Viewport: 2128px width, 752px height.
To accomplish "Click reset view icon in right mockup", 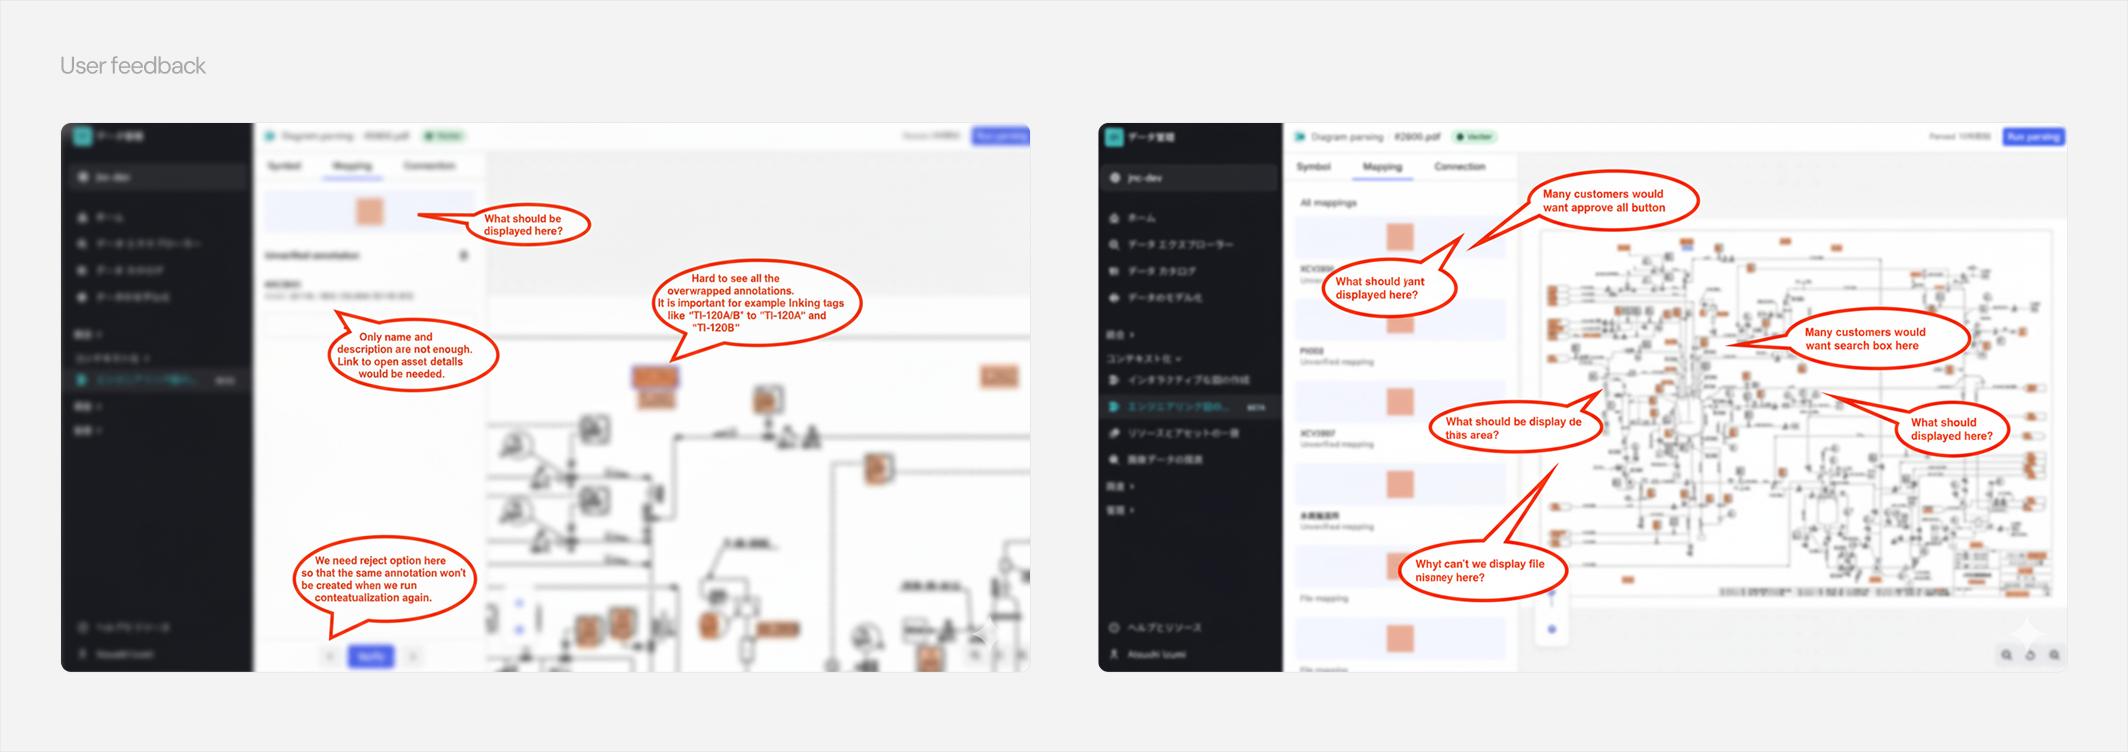I will pyautogui.click(x=2030, y=655).
